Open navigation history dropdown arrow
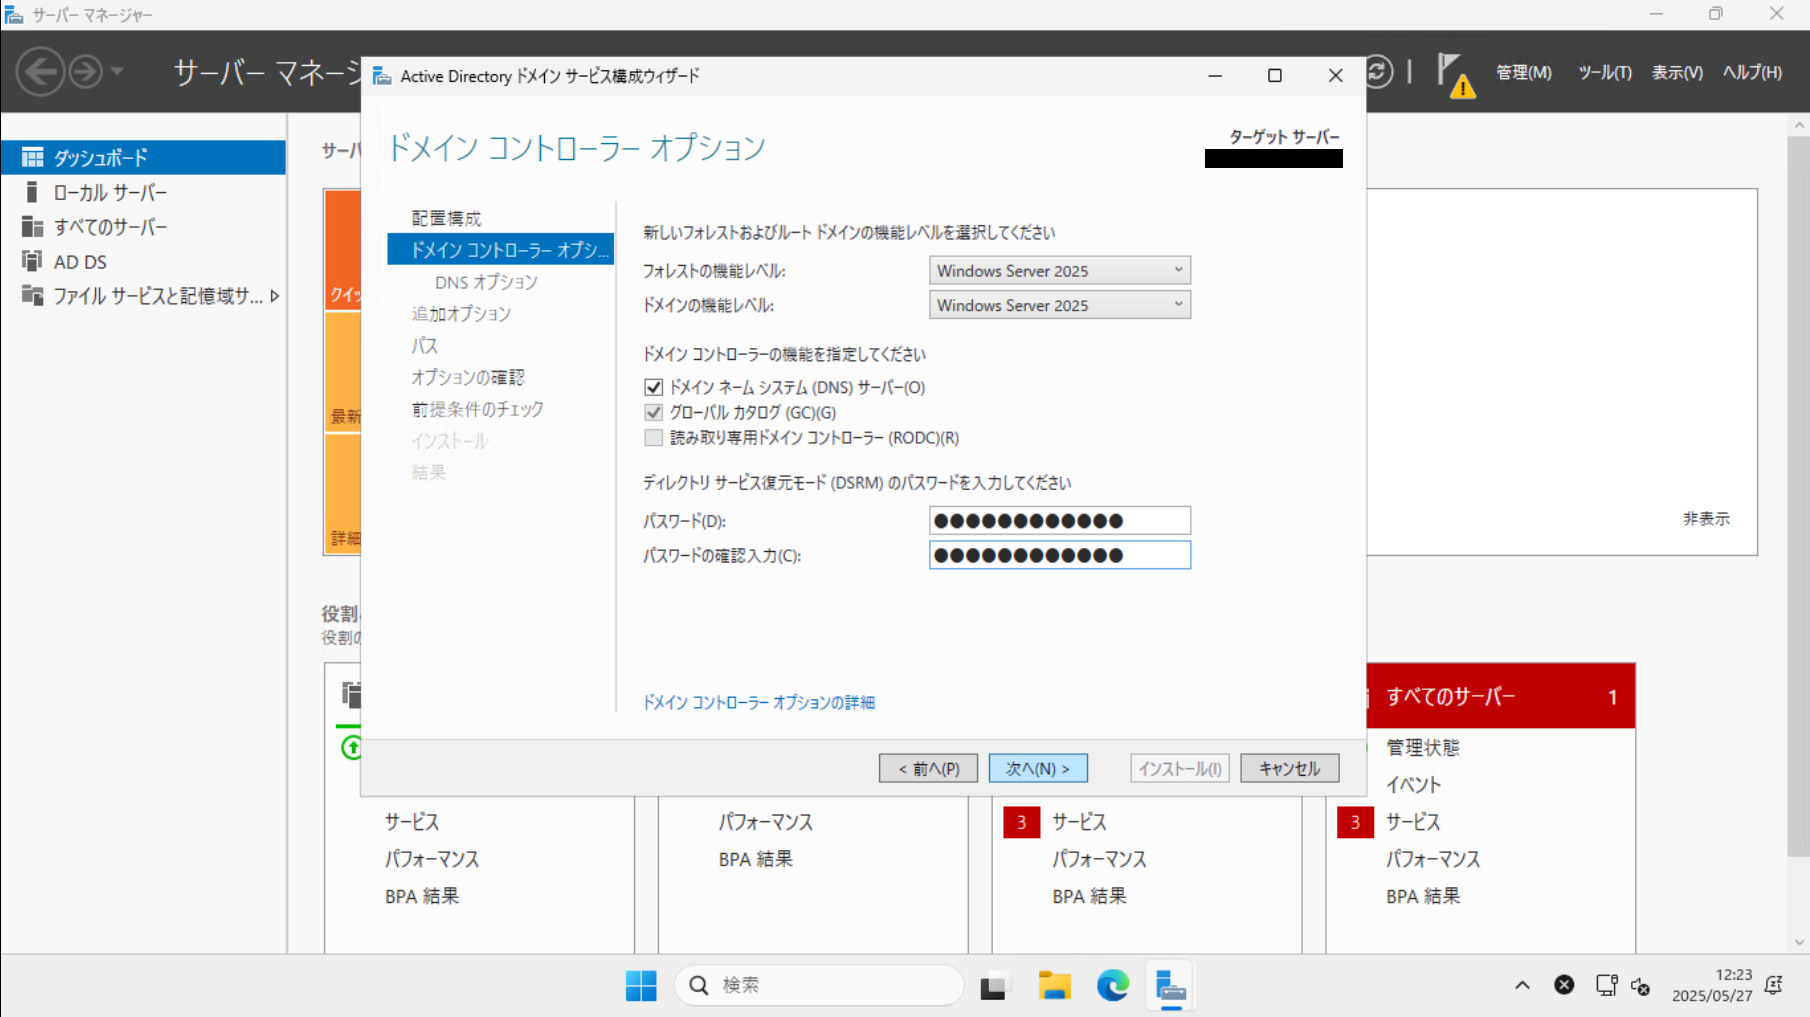Screen dimensions: 1810x1017 click(x=117, y=72)
